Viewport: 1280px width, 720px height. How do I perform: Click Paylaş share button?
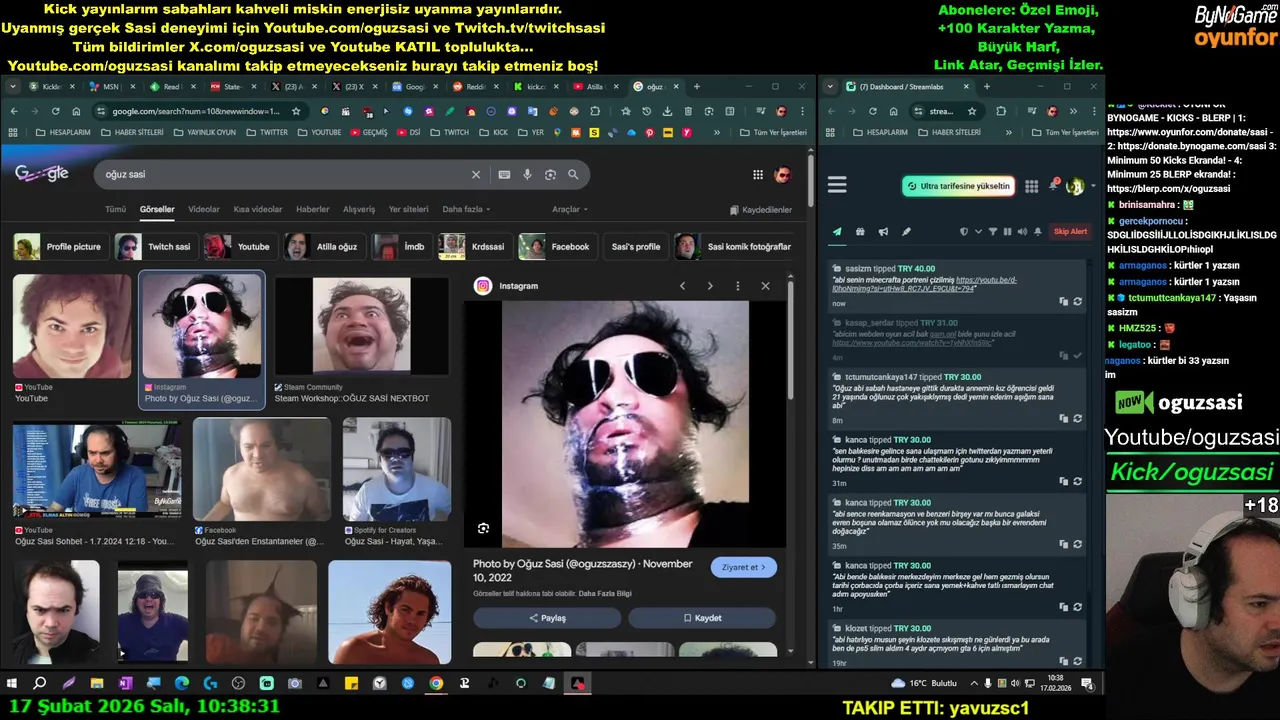pos(547,618)
